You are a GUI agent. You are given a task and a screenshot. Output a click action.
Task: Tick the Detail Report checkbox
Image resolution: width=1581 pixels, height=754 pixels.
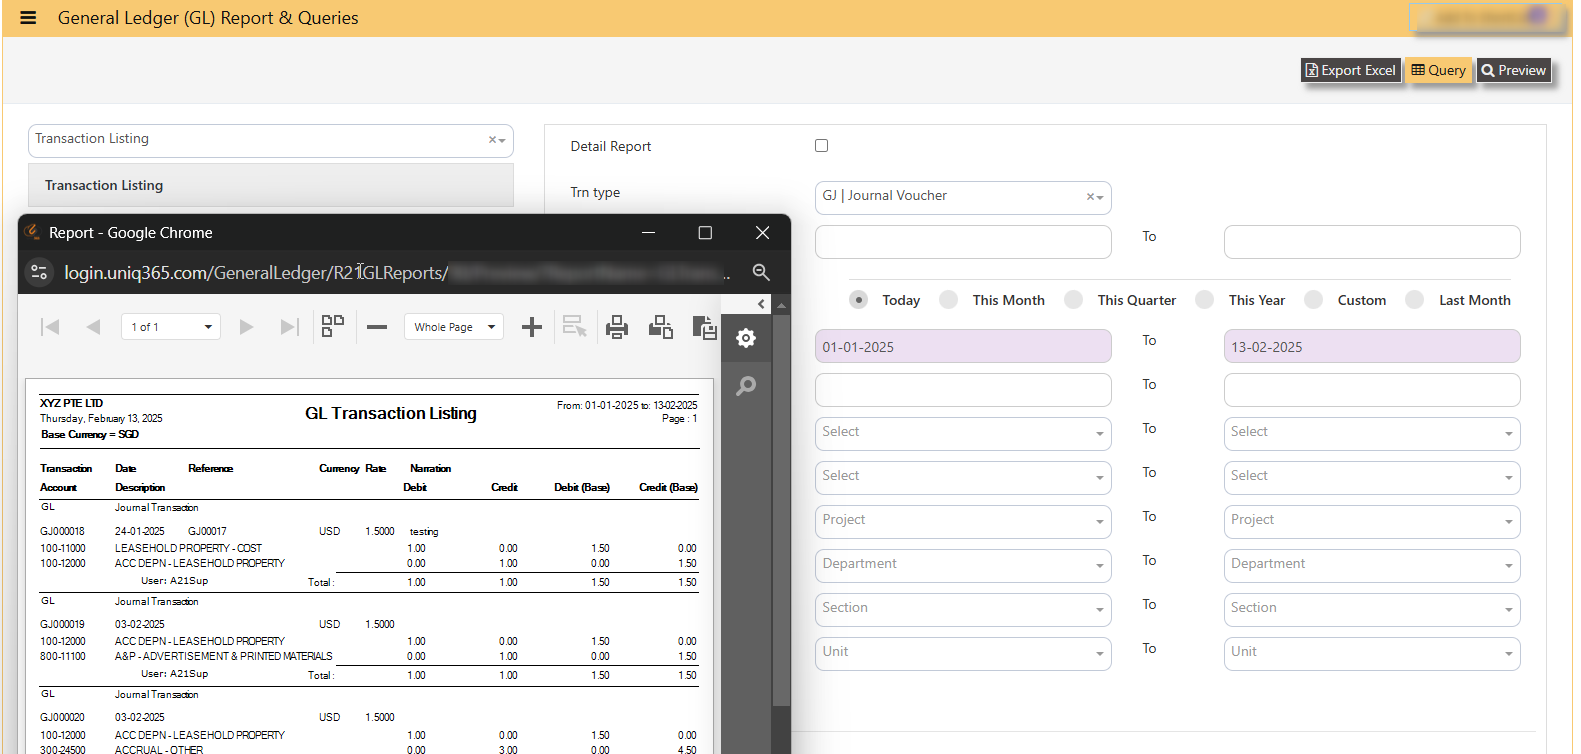(821, 145)
